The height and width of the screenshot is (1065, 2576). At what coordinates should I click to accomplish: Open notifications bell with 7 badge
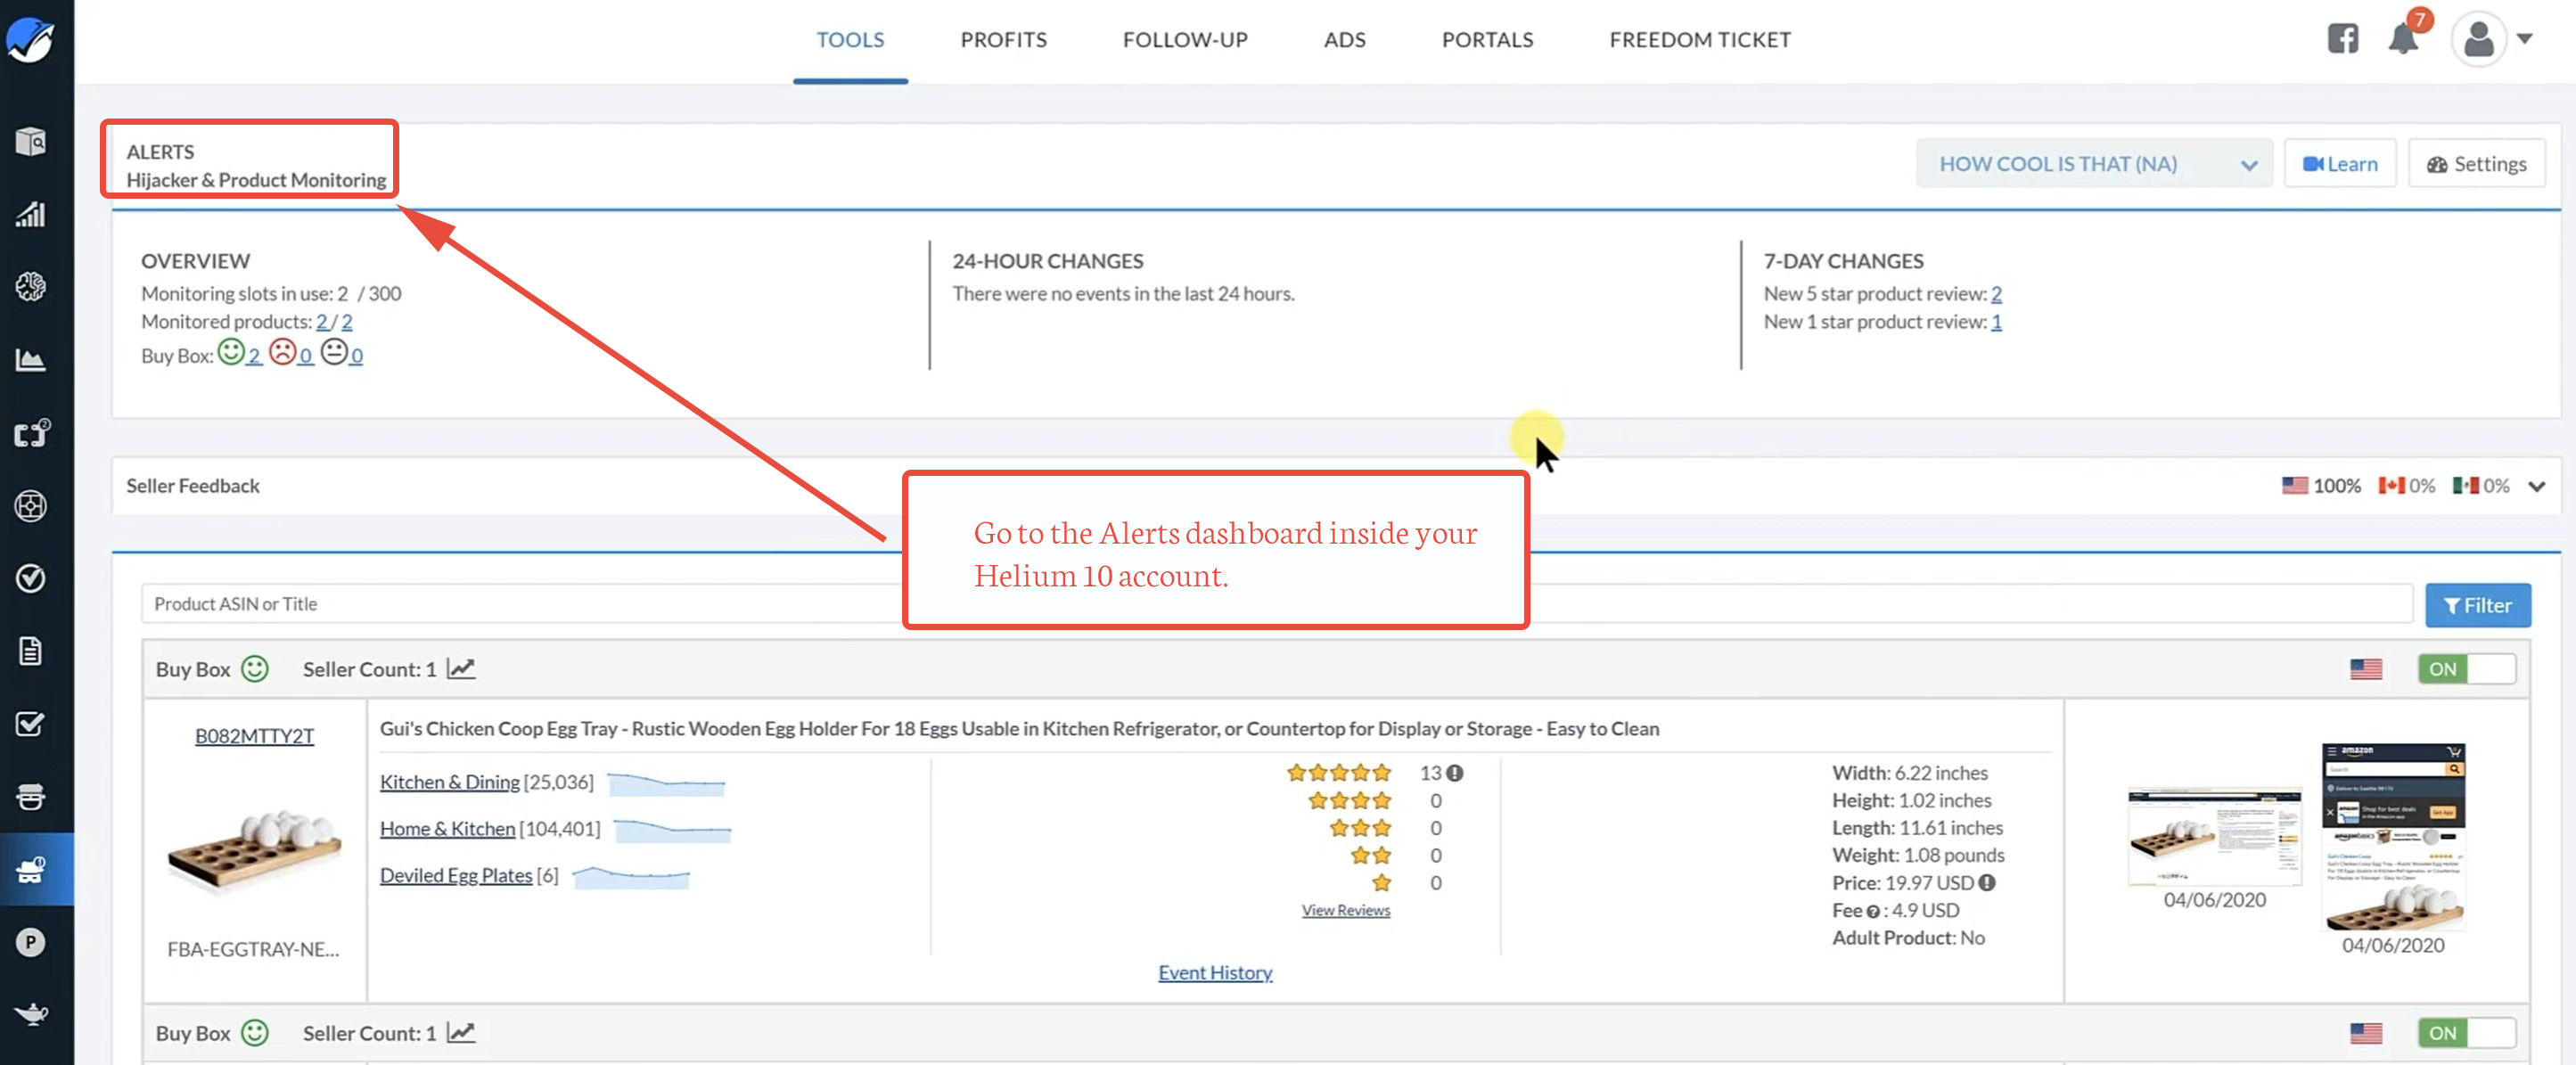point(2405,37)
